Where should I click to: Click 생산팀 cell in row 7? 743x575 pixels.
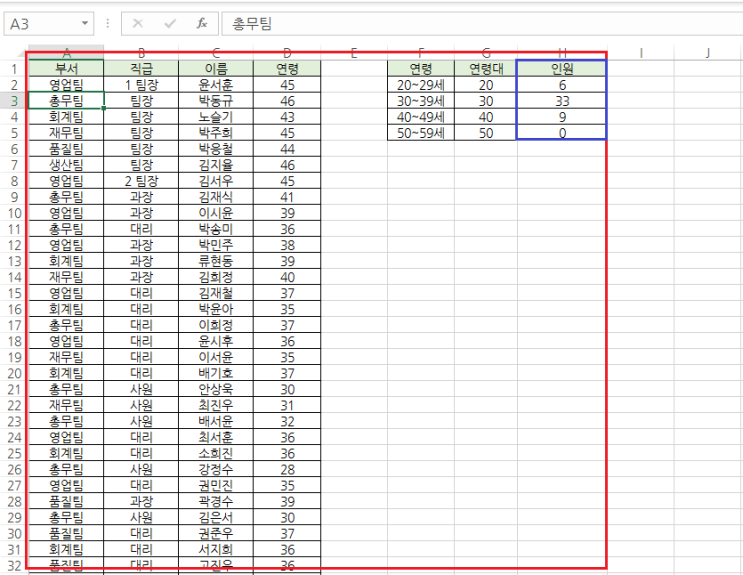click(x=66, y=165)
